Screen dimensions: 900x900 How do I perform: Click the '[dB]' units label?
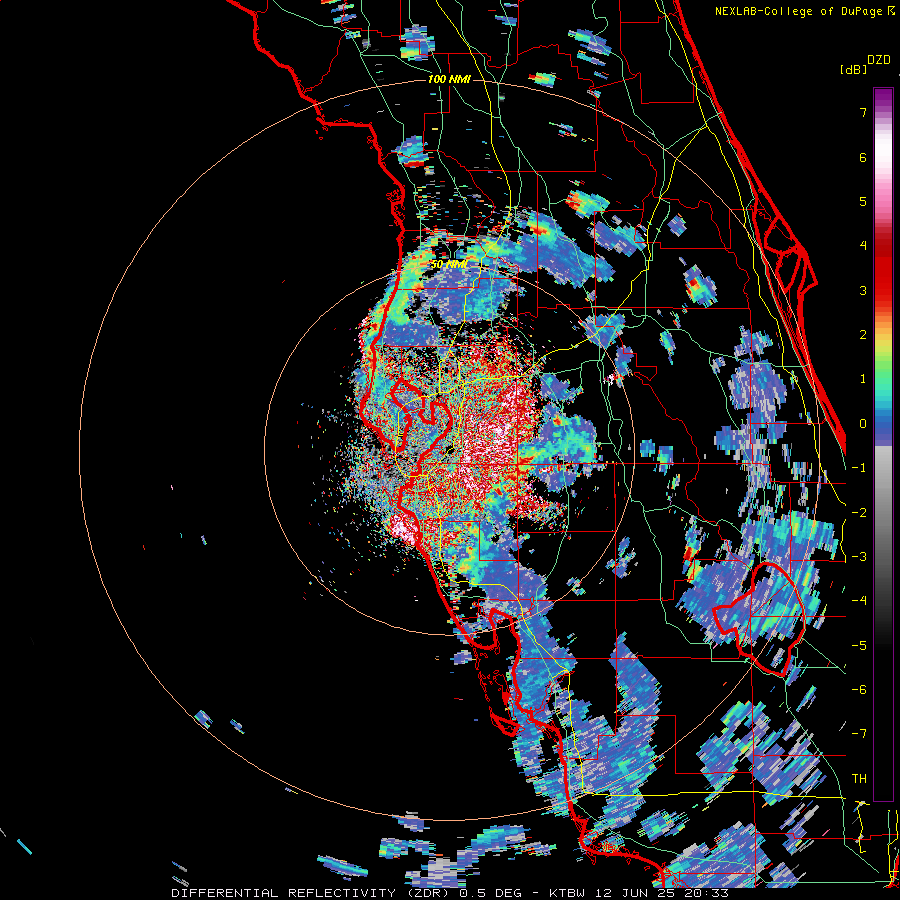pyautogui.click(x=853, y=69)
